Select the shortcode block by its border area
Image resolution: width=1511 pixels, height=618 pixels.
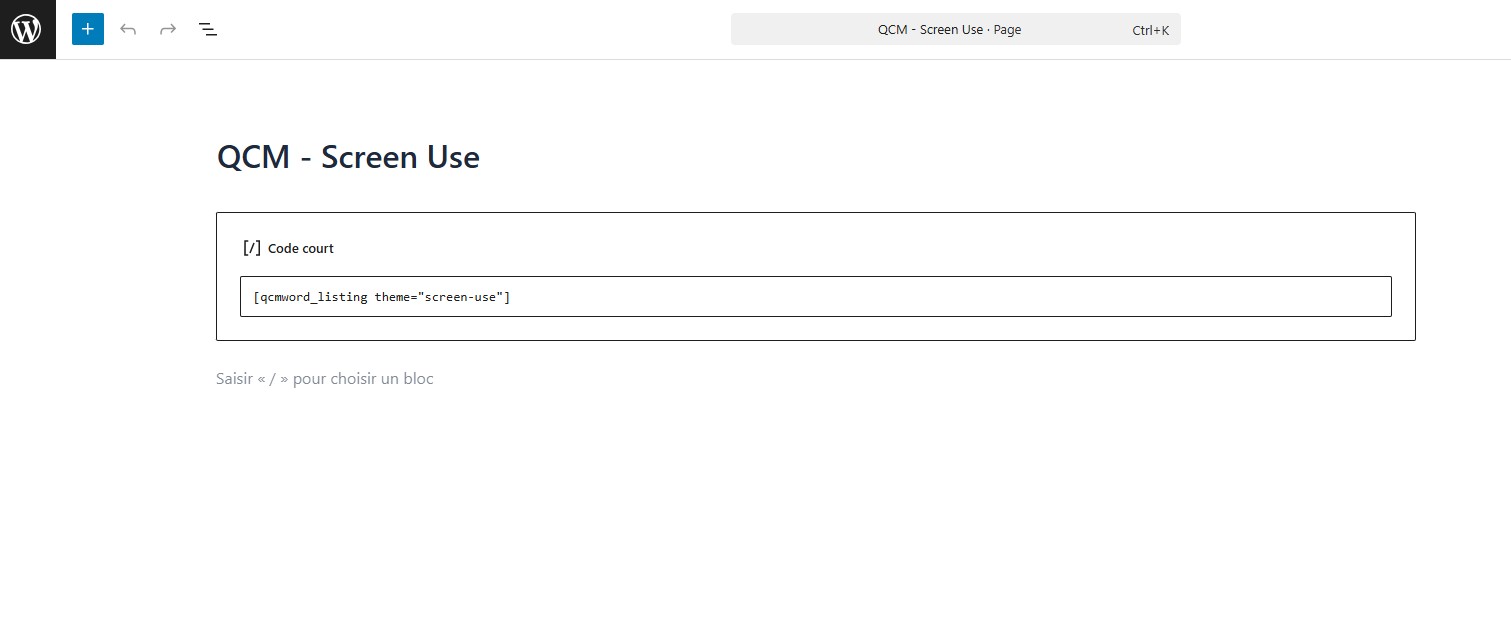815,329
